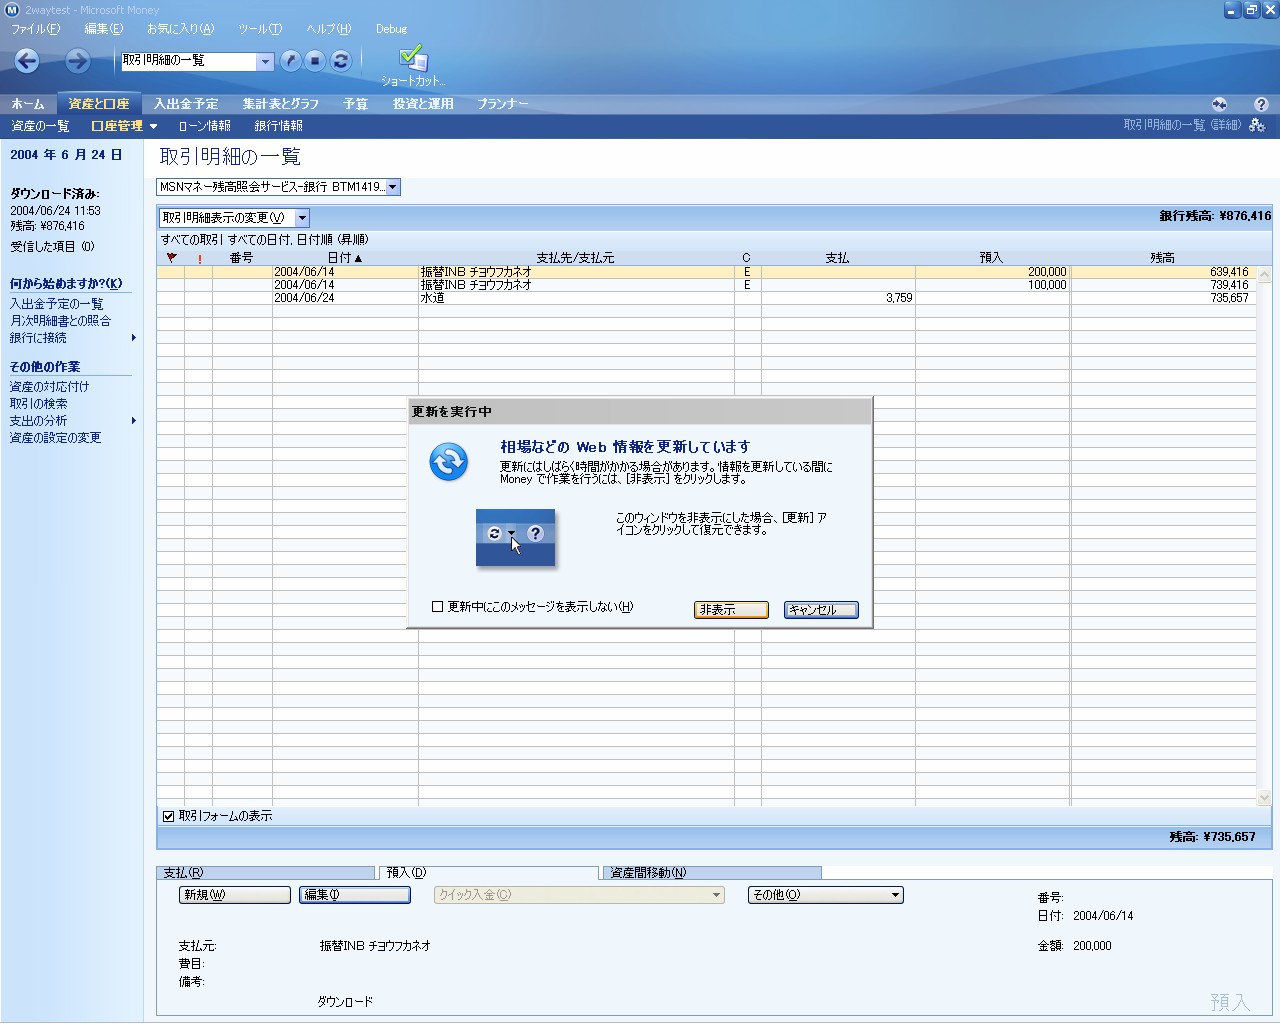Open the 月次明細書との照合 sidebar link

pos(60,321)
